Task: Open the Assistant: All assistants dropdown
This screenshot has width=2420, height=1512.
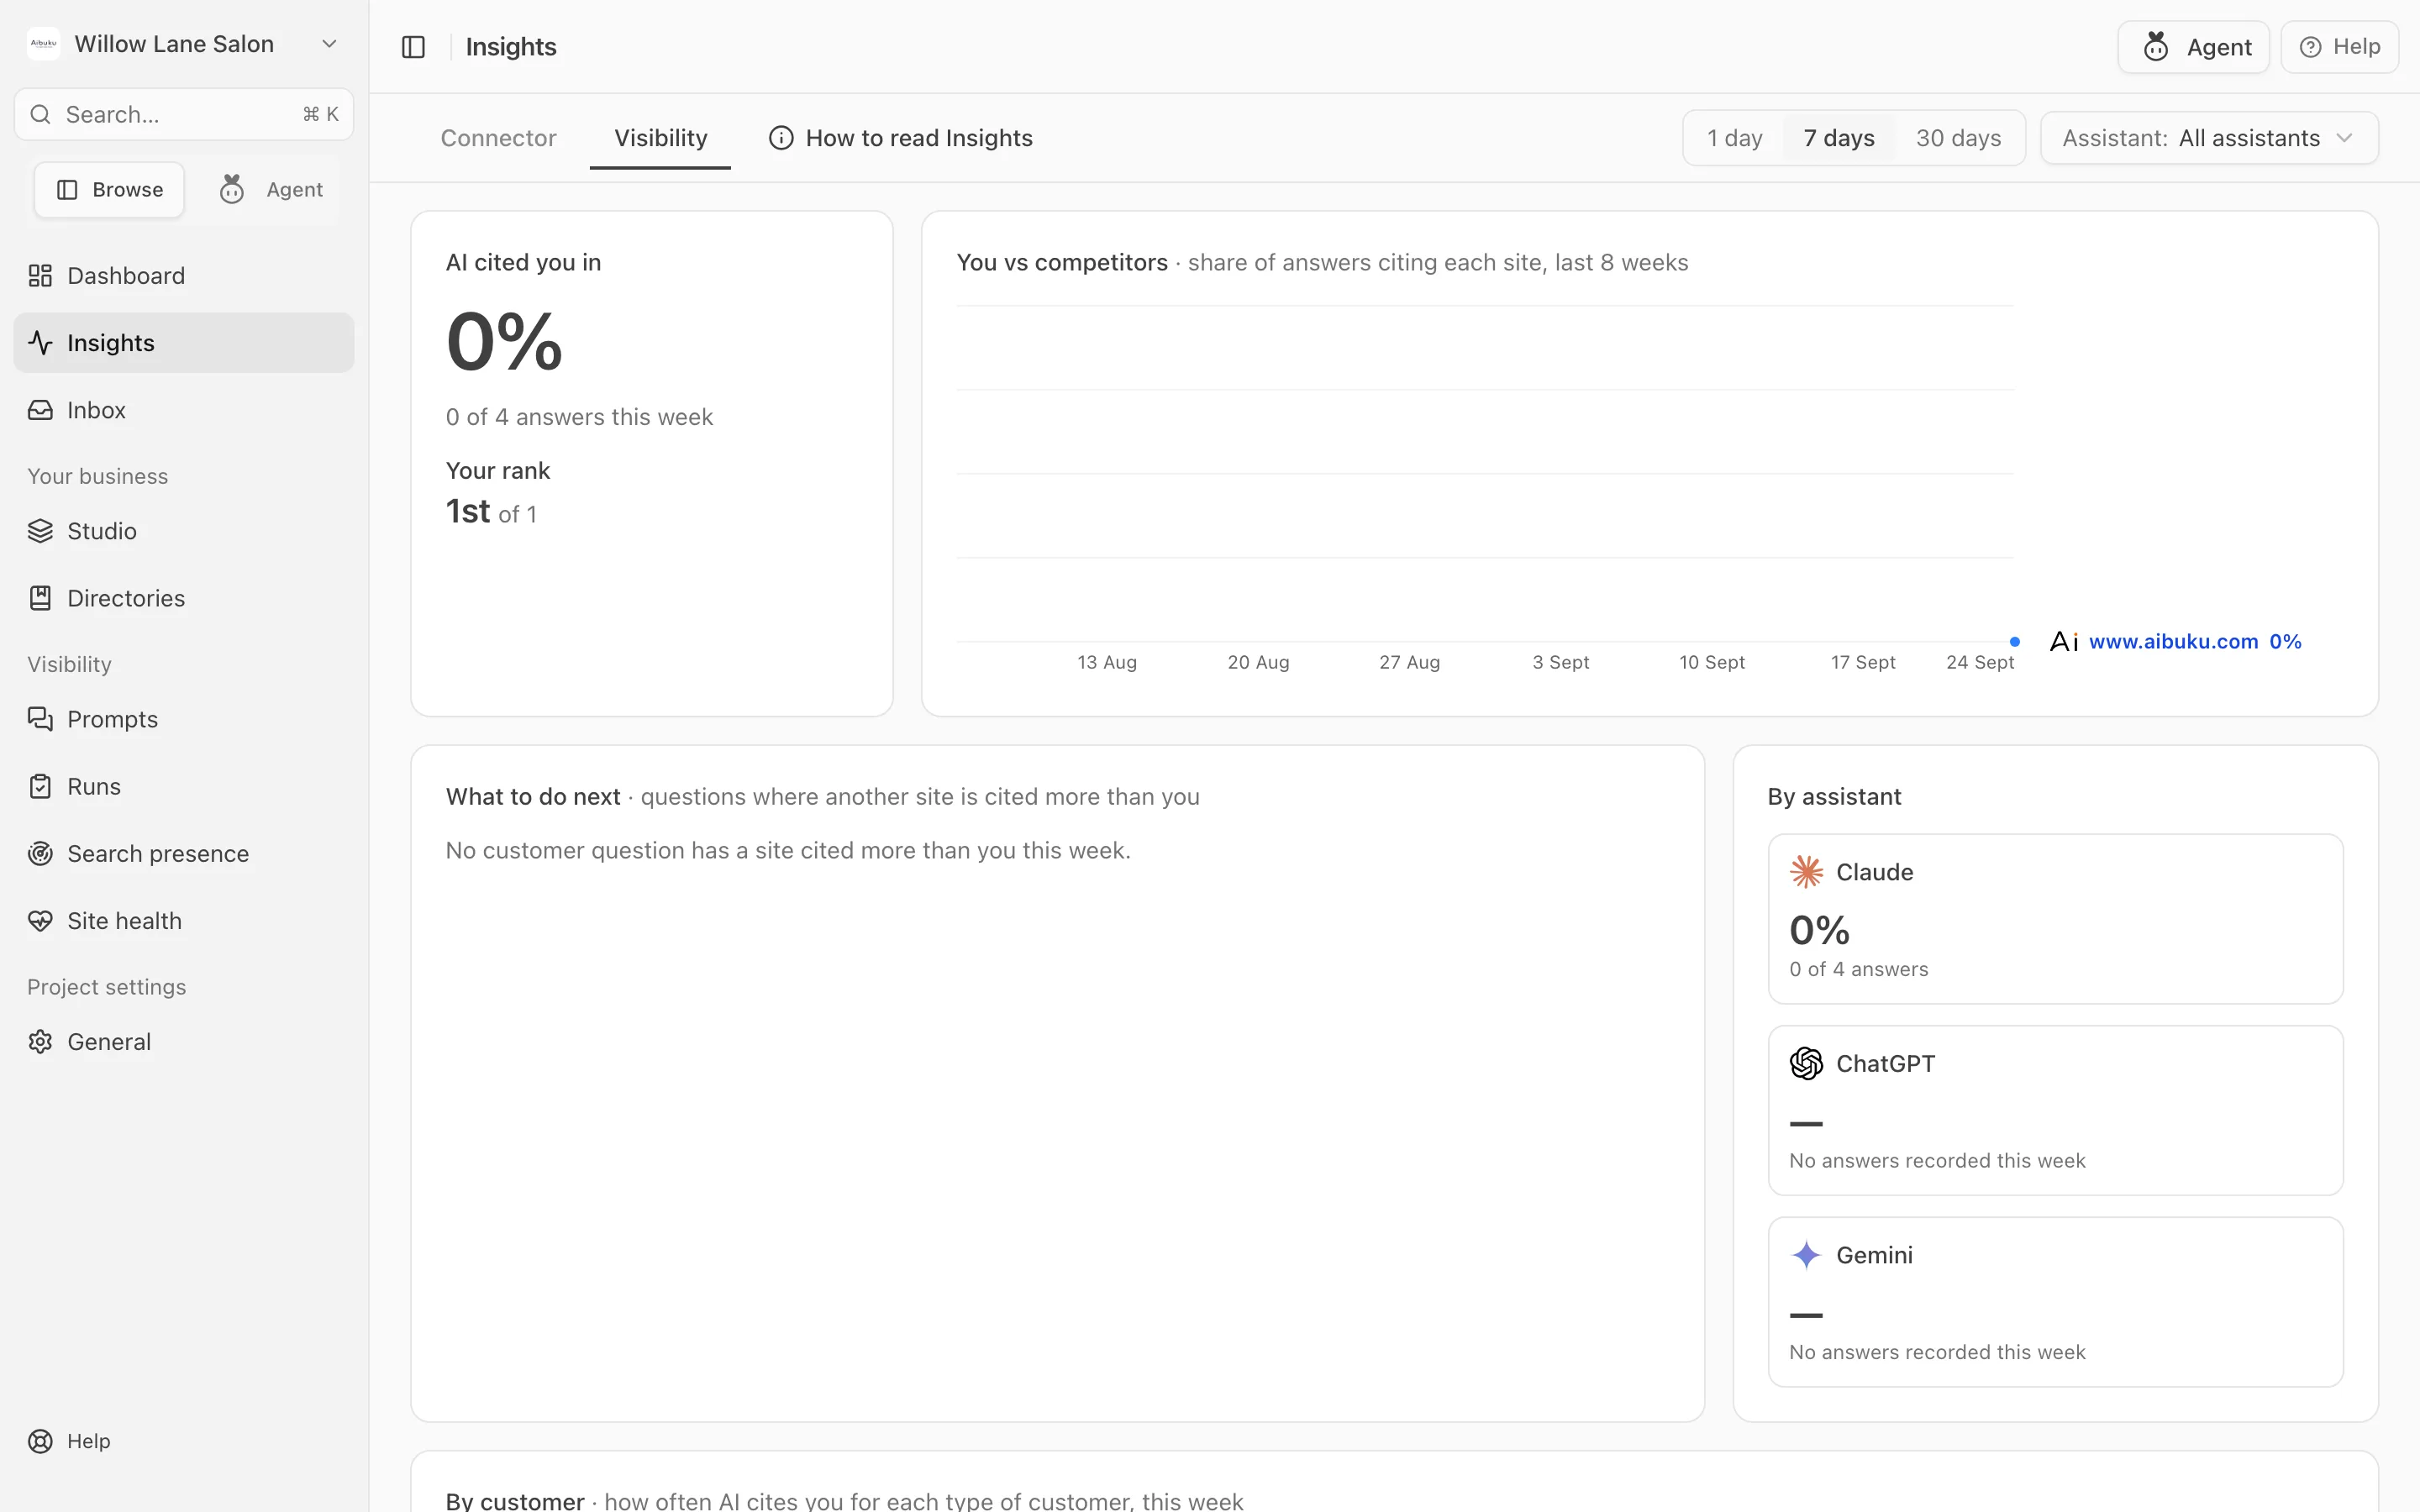Action: pyautogui.click(x=2209, y=138)
